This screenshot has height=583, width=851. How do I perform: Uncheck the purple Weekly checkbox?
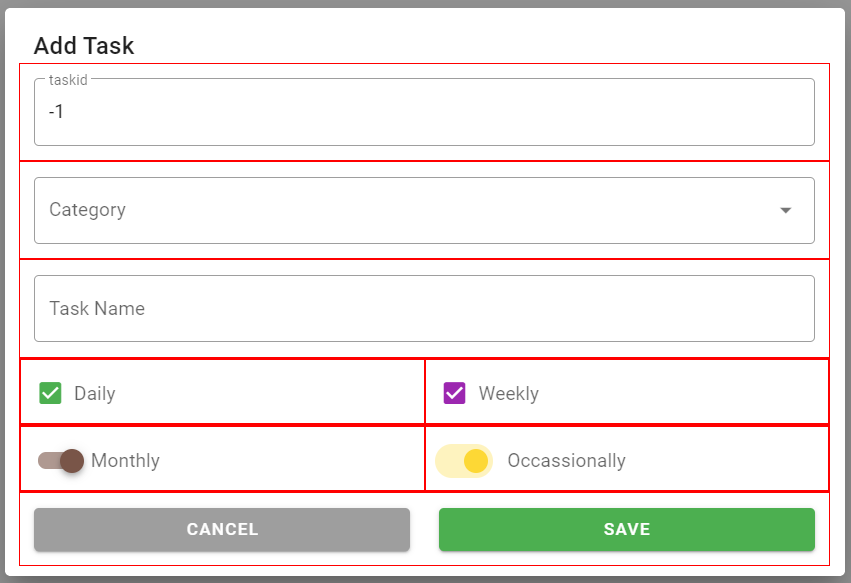point(455,393)
